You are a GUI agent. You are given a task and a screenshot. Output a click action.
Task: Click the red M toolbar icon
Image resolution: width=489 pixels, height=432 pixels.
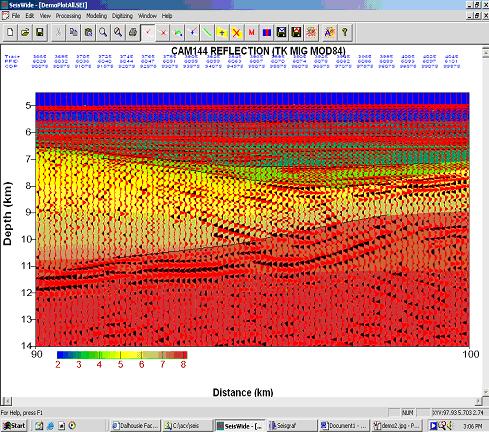(251, 32)
